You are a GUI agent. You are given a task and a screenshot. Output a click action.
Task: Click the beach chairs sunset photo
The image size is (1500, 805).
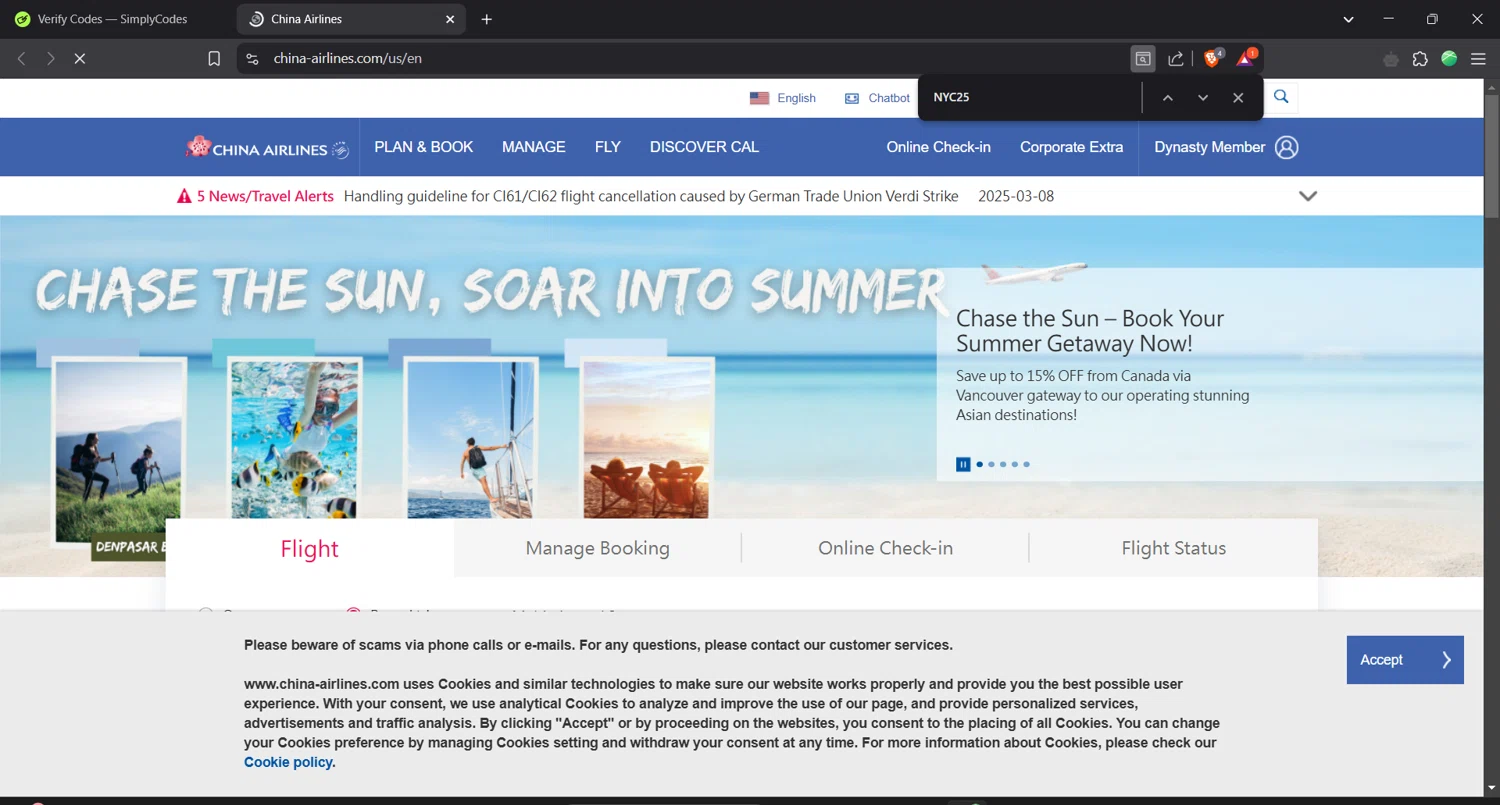point(645,439)
